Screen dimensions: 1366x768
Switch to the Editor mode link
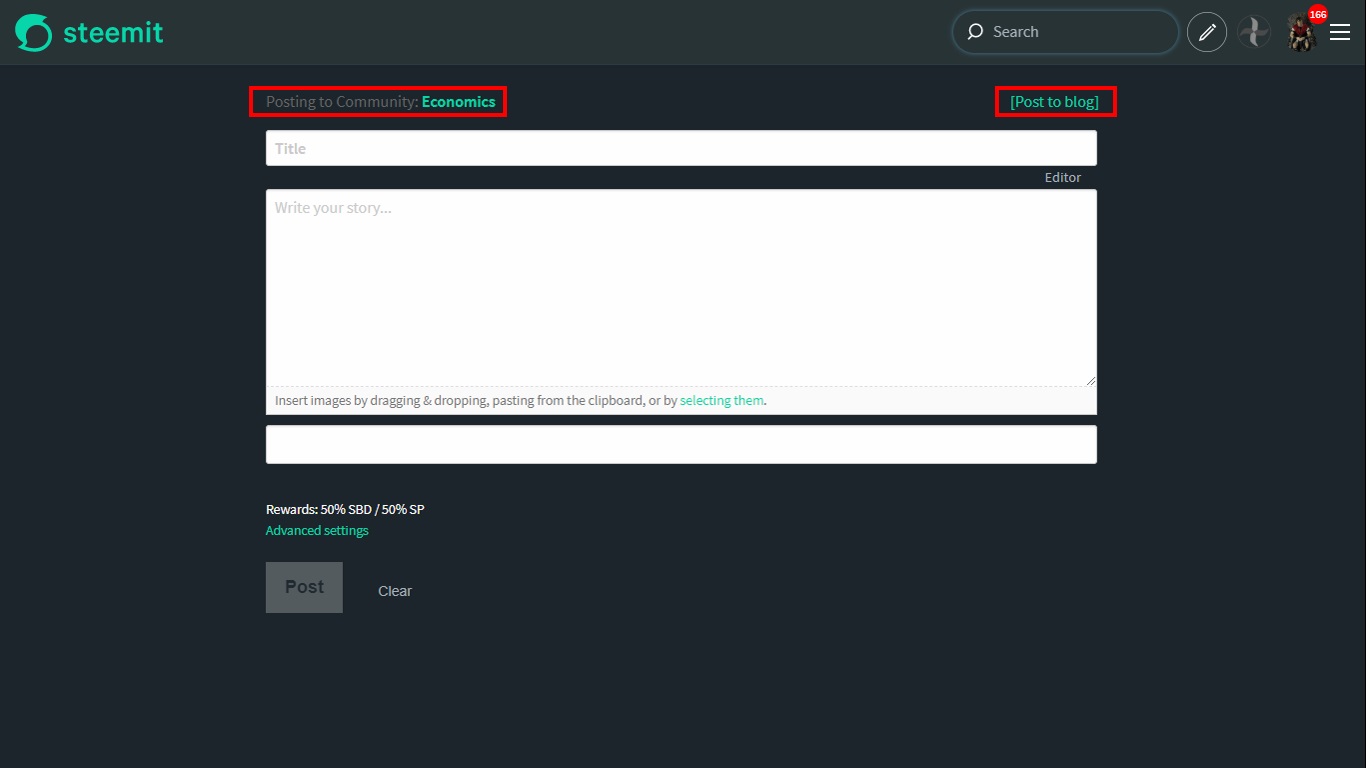click(1063, 177)
